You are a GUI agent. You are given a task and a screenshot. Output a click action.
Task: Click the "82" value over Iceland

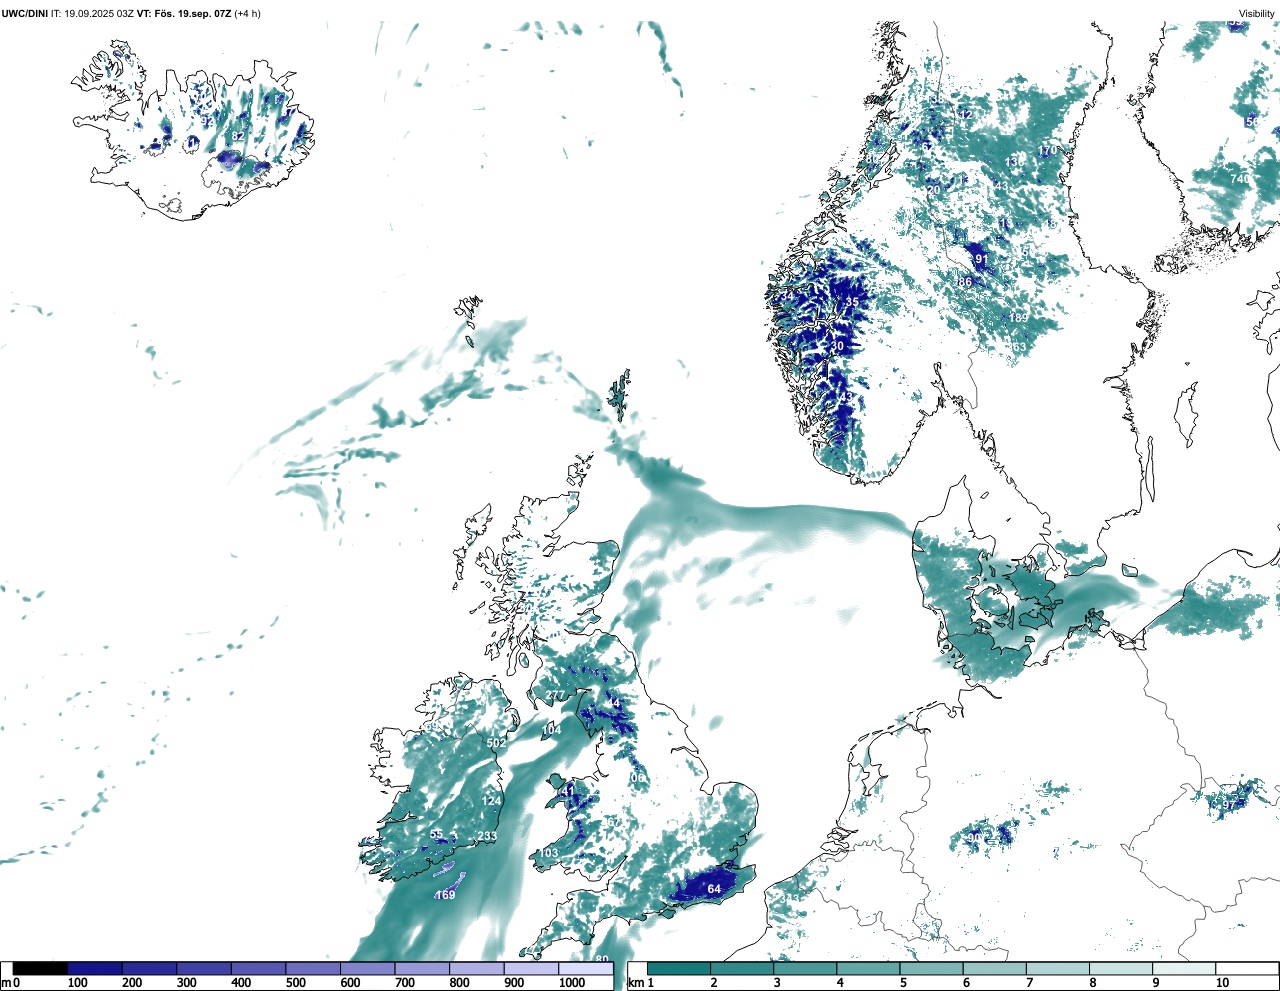pos(238,136)
